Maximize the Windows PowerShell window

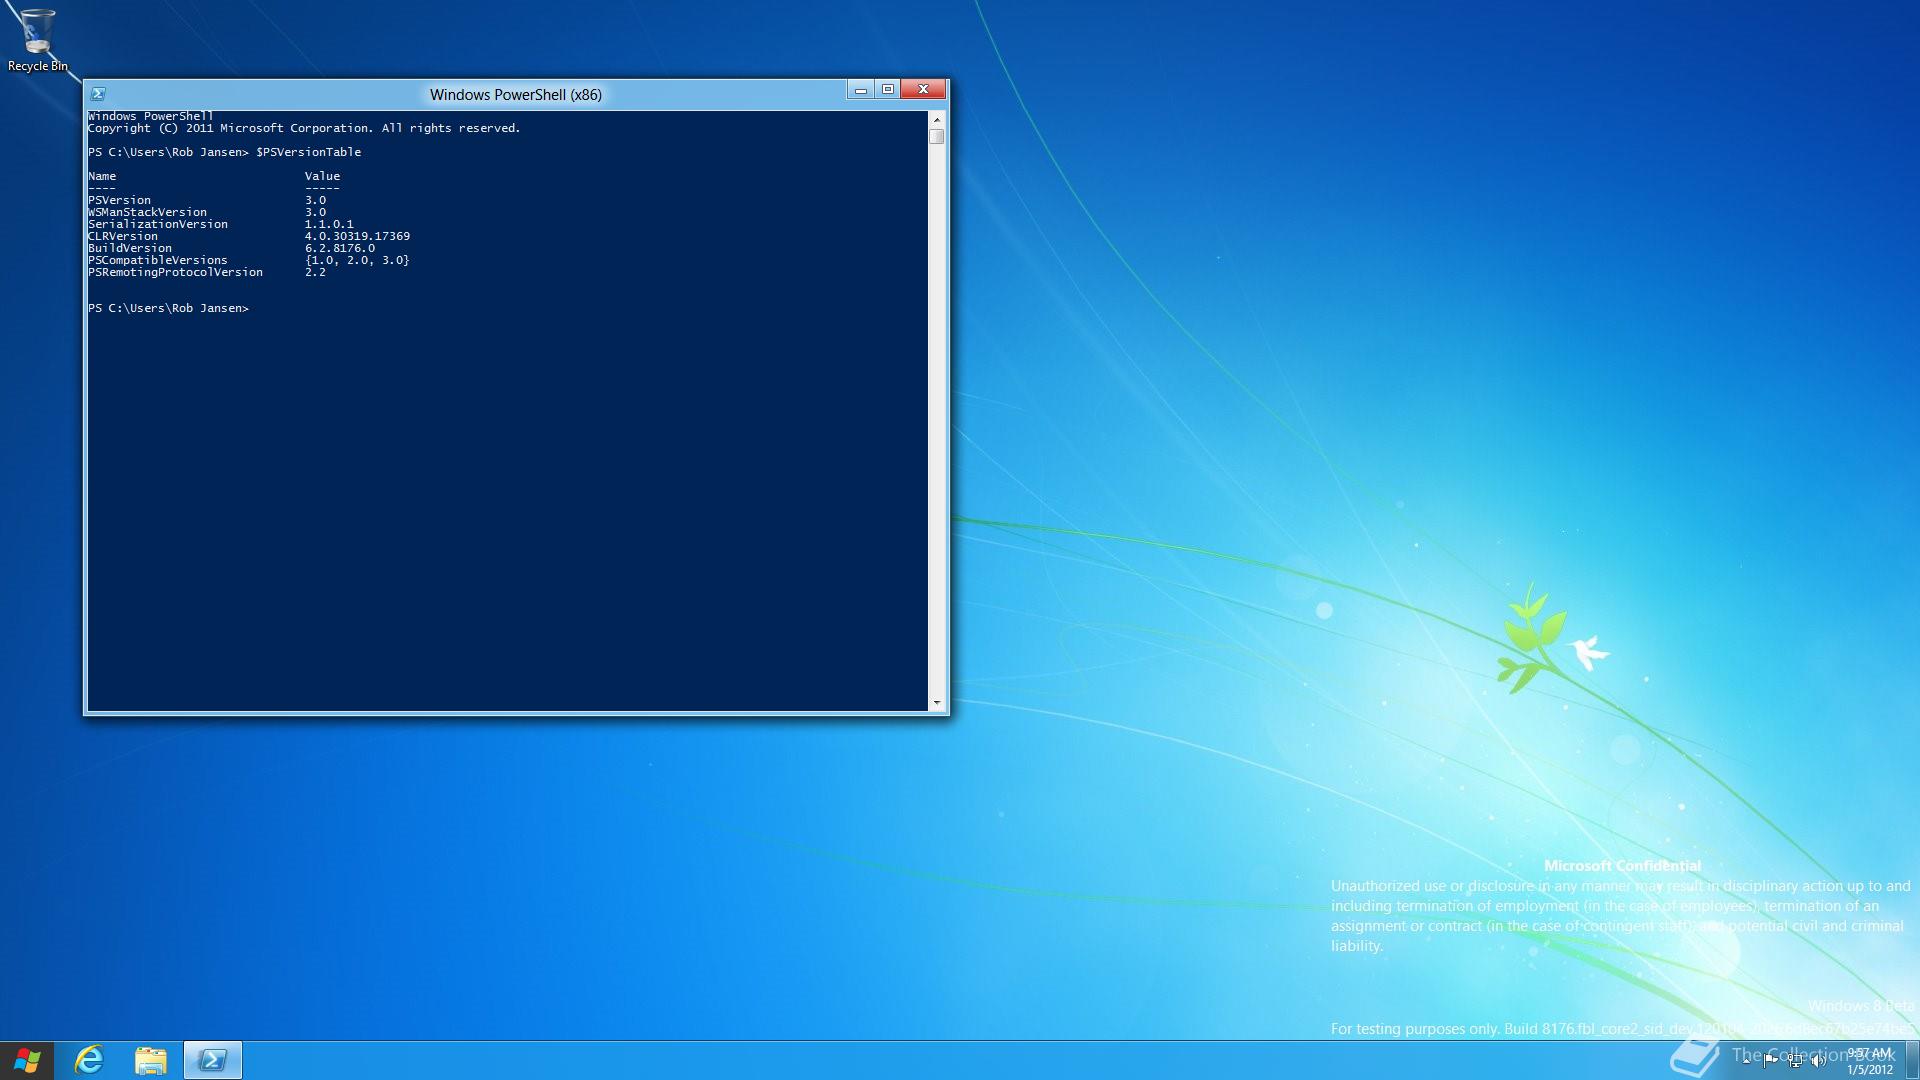(887, 90)
